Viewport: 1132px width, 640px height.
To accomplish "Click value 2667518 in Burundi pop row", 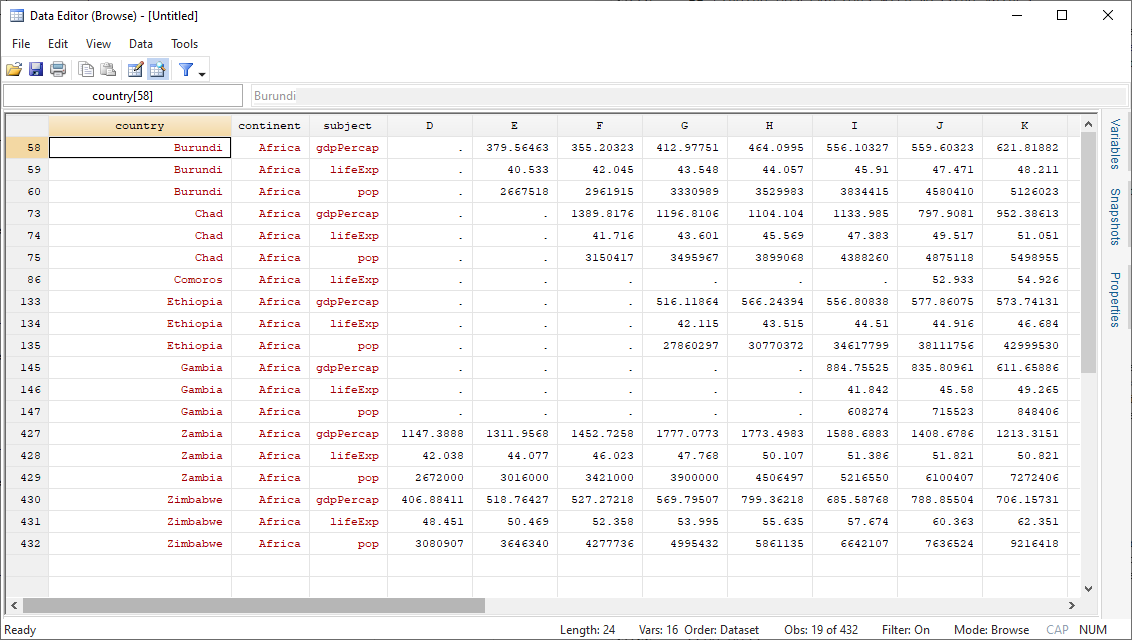I will pyautogui.click(x=515, y=191).
